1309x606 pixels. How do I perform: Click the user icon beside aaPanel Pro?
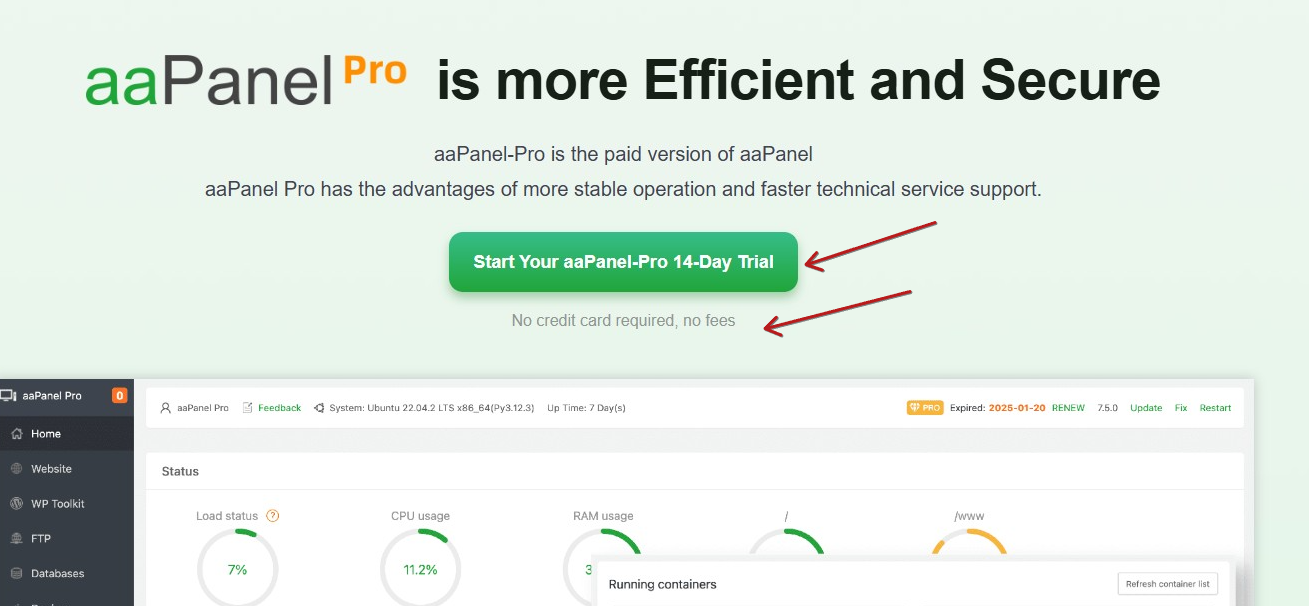point(166,408)
